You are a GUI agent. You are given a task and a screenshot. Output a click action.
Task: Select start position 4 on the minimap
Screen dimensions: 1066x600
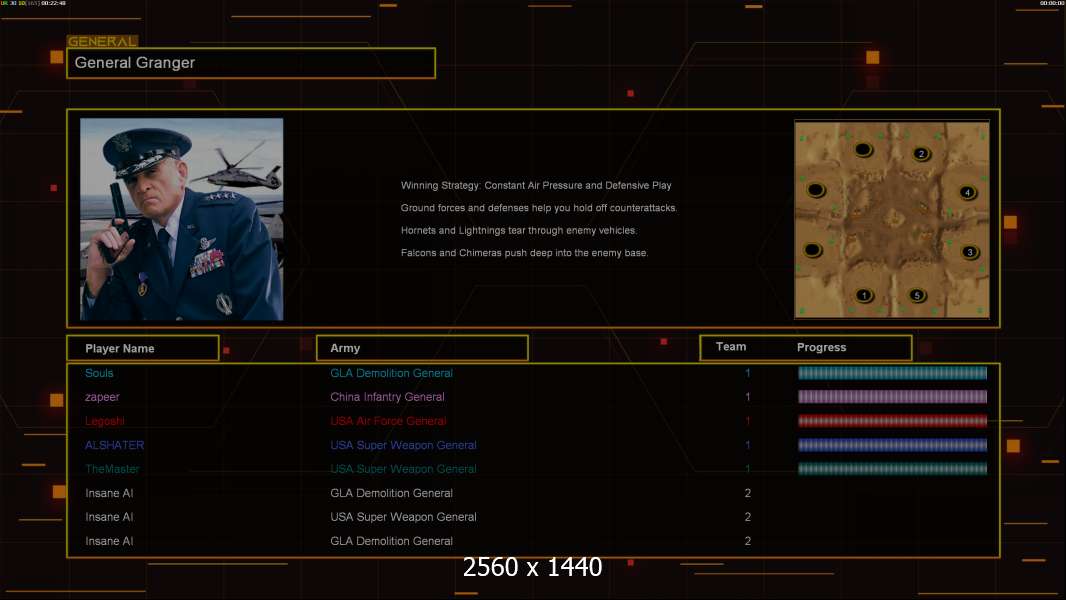[x=967, y=192]
